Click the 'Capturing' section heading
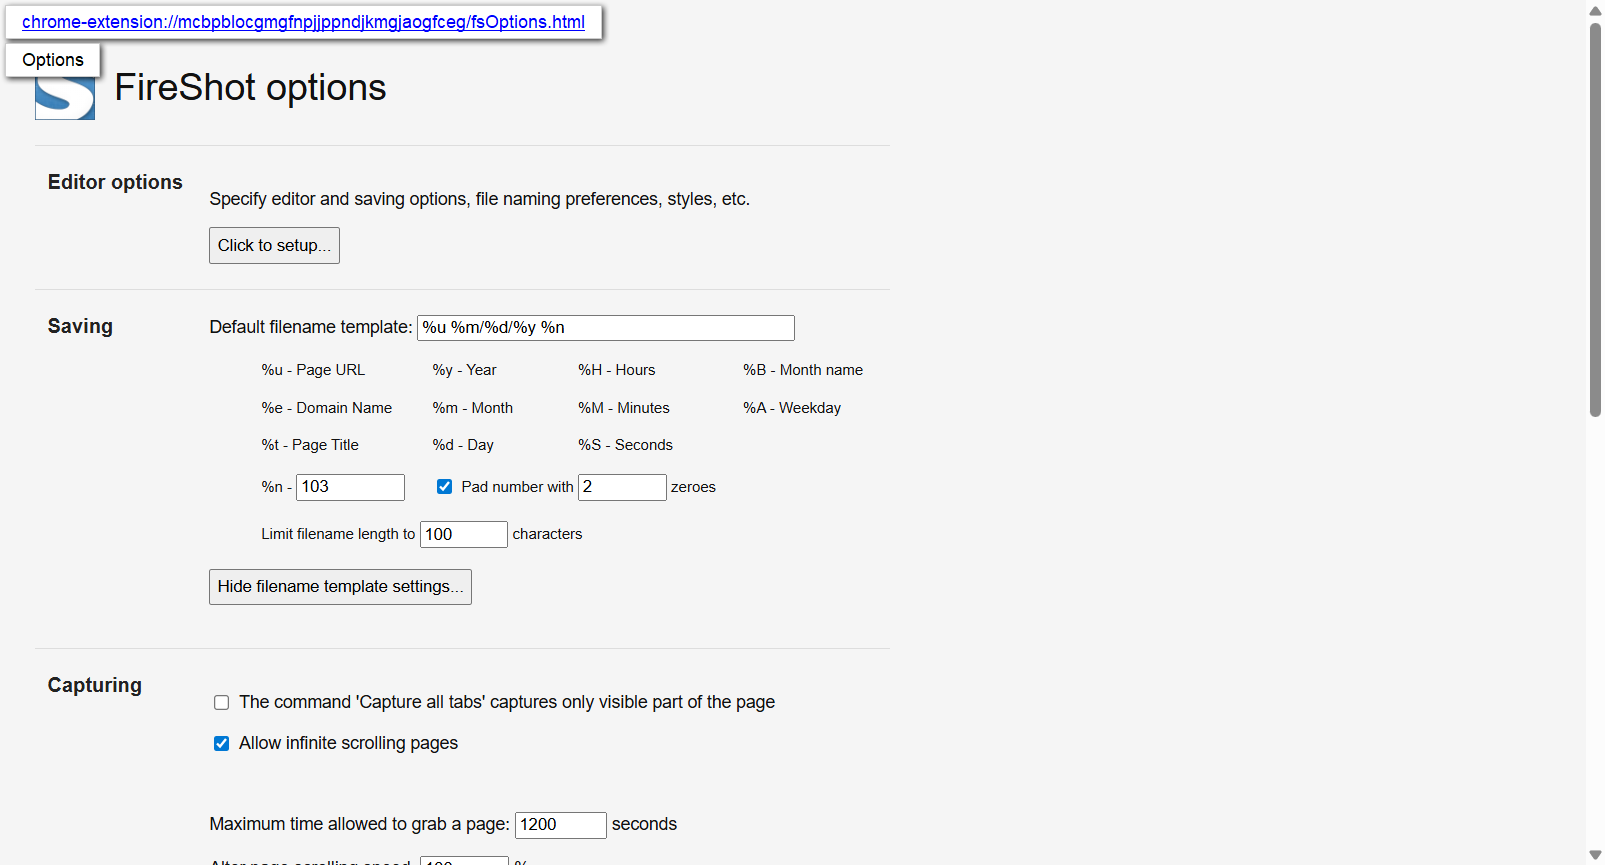 (x=95, y=685)
